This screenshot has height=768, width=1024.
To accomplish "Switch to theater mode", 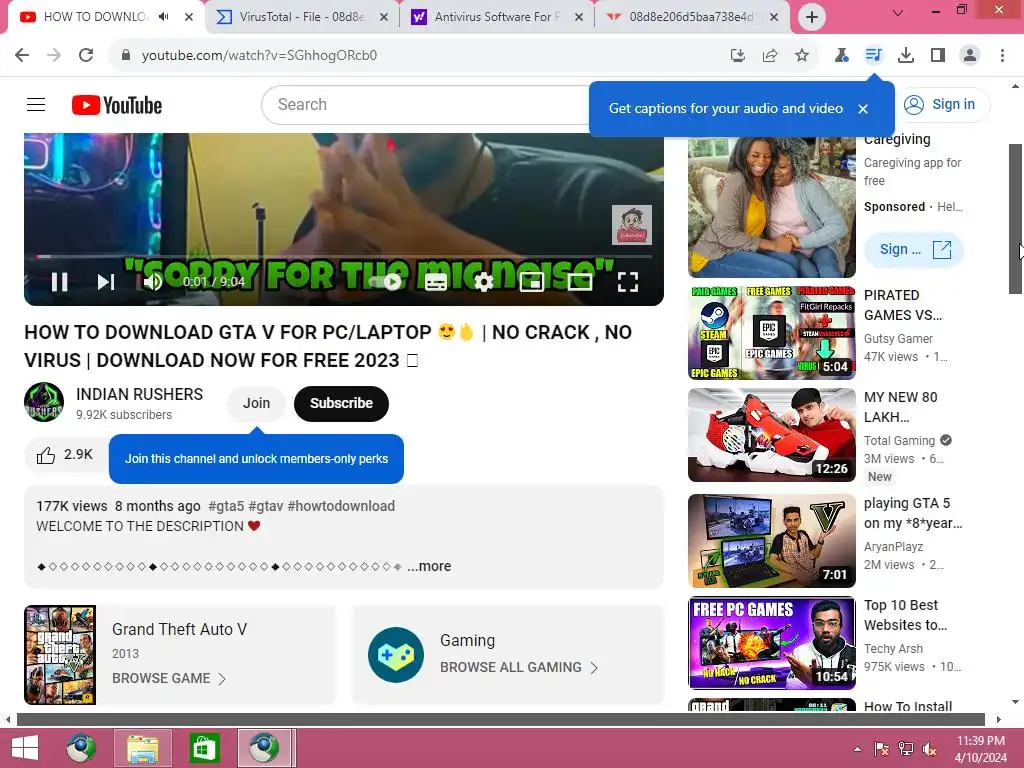I will tap(580, 282).
